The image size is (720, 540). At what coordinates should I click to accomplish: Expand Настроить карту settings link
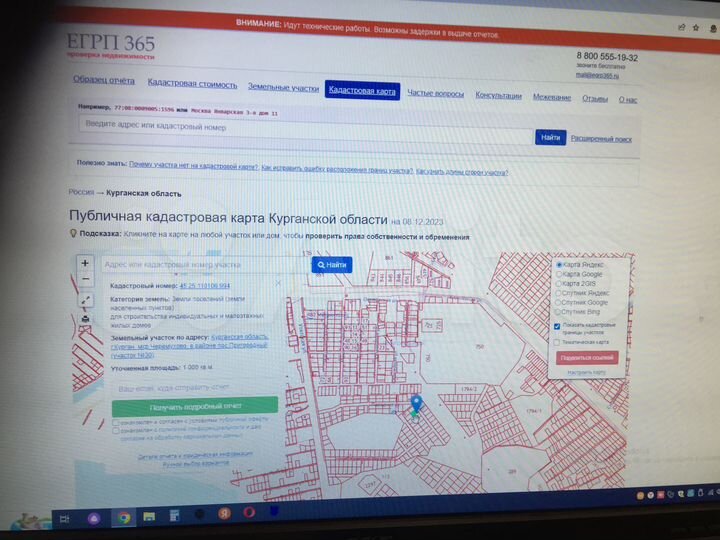click(586, 372)
